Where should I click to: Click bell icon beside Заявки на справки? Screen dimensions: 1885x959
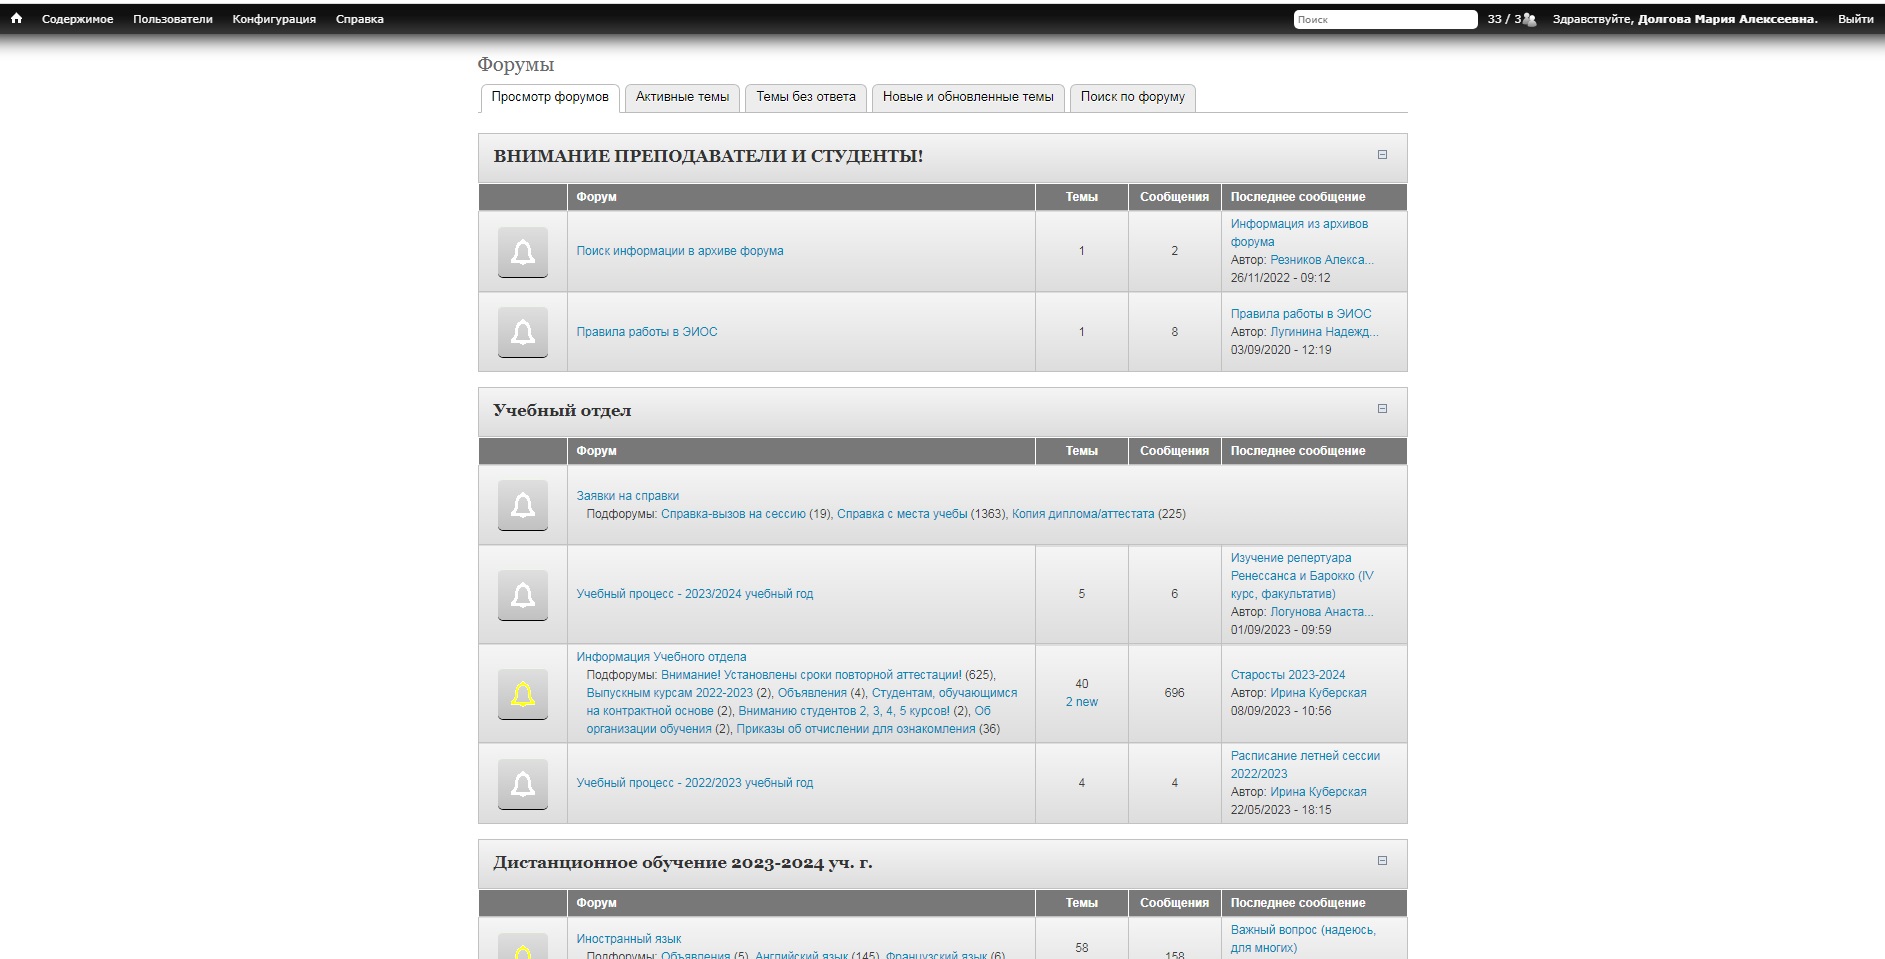tap(522, 505)
